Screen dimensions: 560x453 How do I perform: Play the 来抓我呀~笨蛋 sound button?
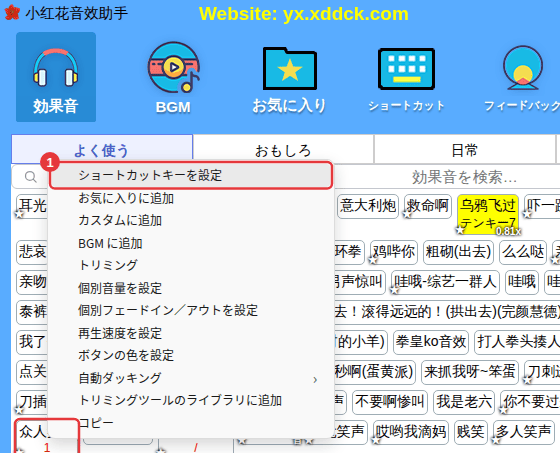(470, 372)
